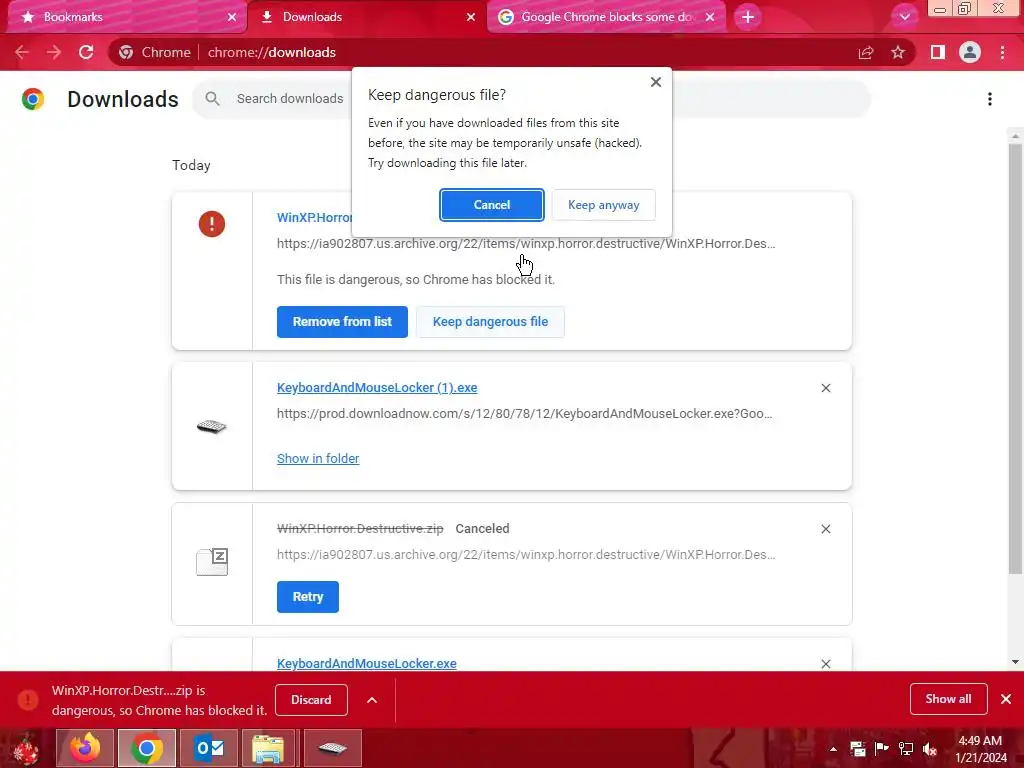Open a new tab with plus button
1024x768 pixels.
click(x=748, y=17)
